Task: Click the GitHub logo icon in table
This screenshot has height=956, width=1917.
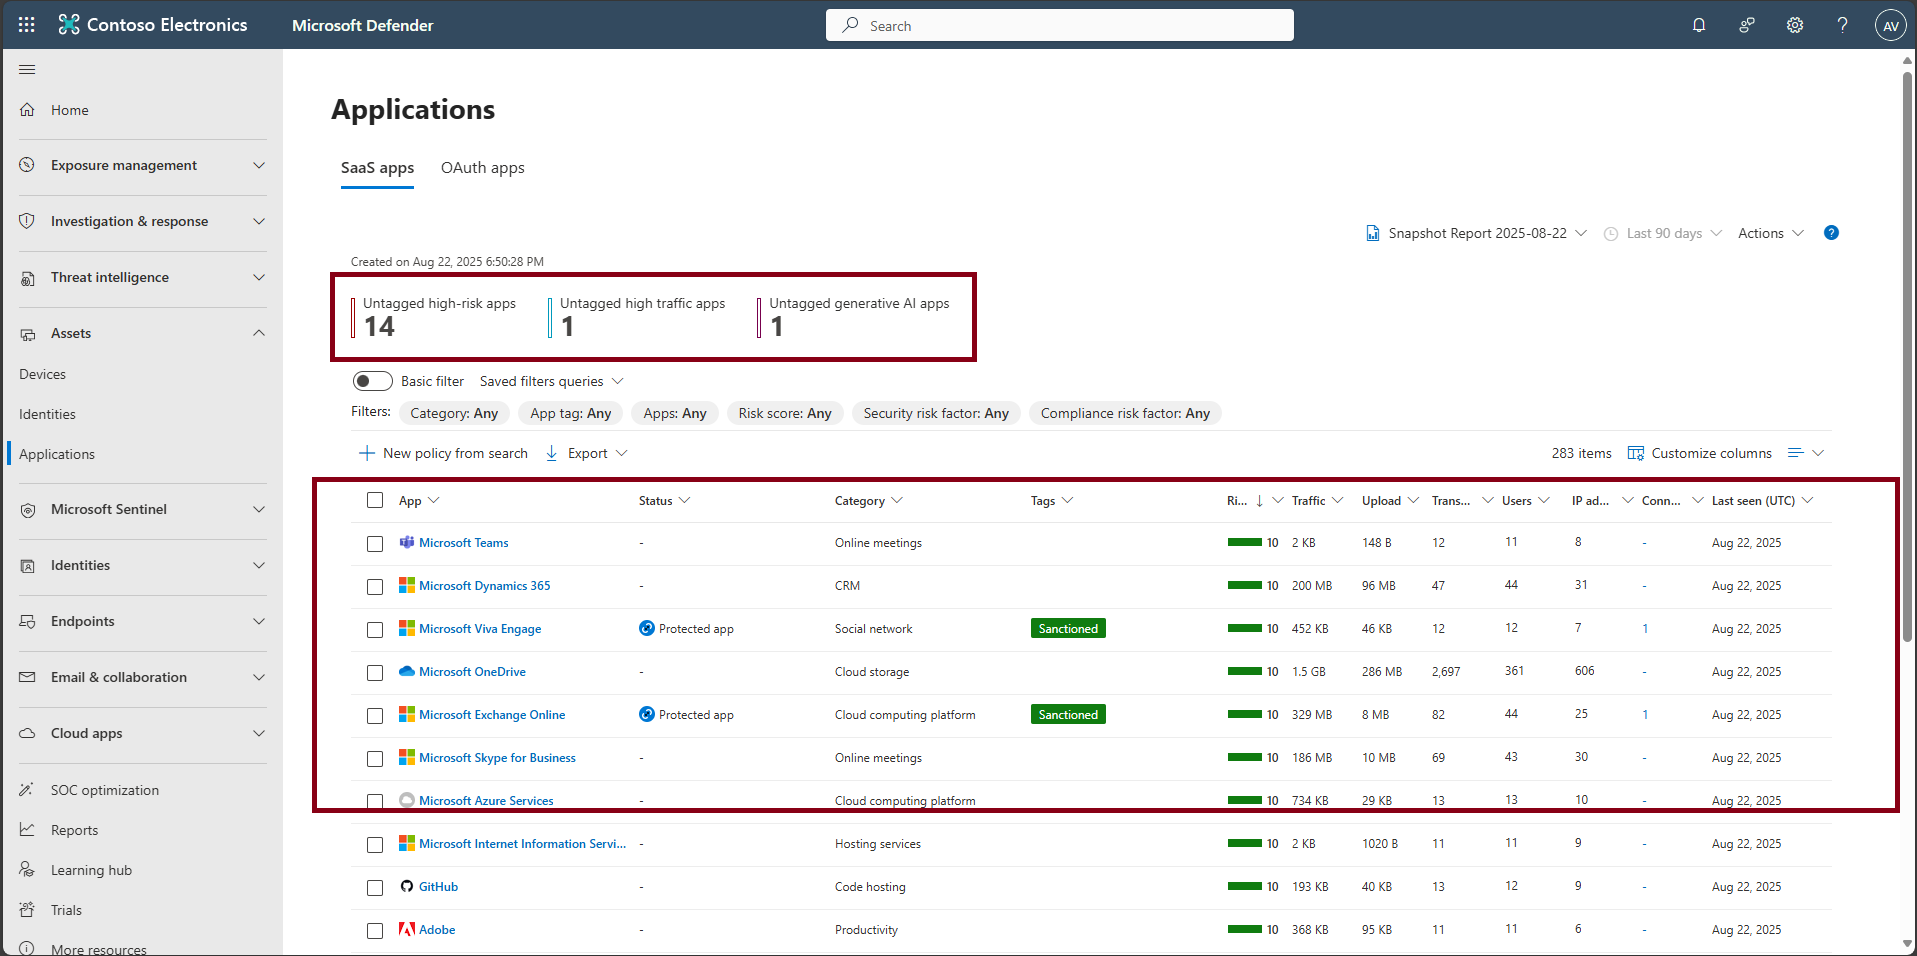Action: [x=407, y=886]
